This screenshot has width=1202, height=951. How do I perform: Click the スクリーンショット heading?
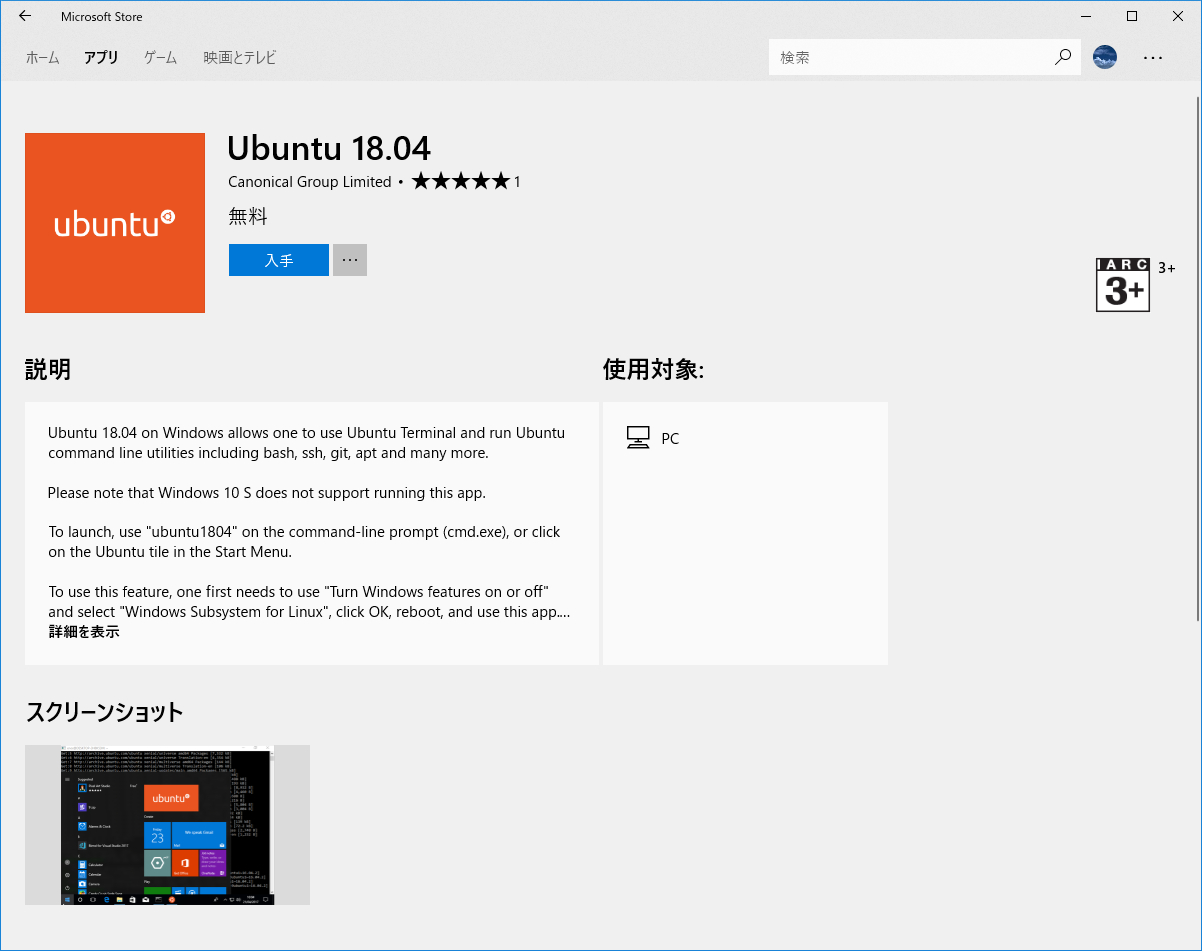(105, 712)
